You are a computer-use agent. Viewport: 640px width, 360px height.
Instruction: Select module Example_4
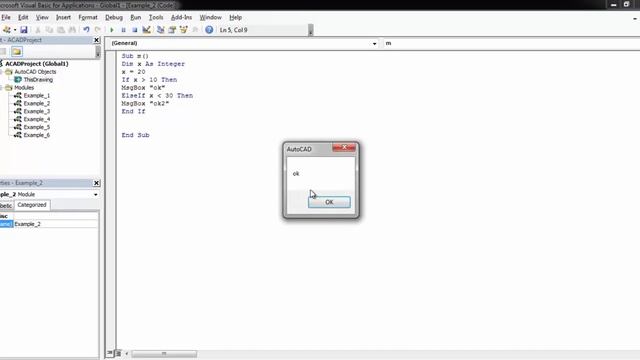pyautogui.click(x=36, y=119)
